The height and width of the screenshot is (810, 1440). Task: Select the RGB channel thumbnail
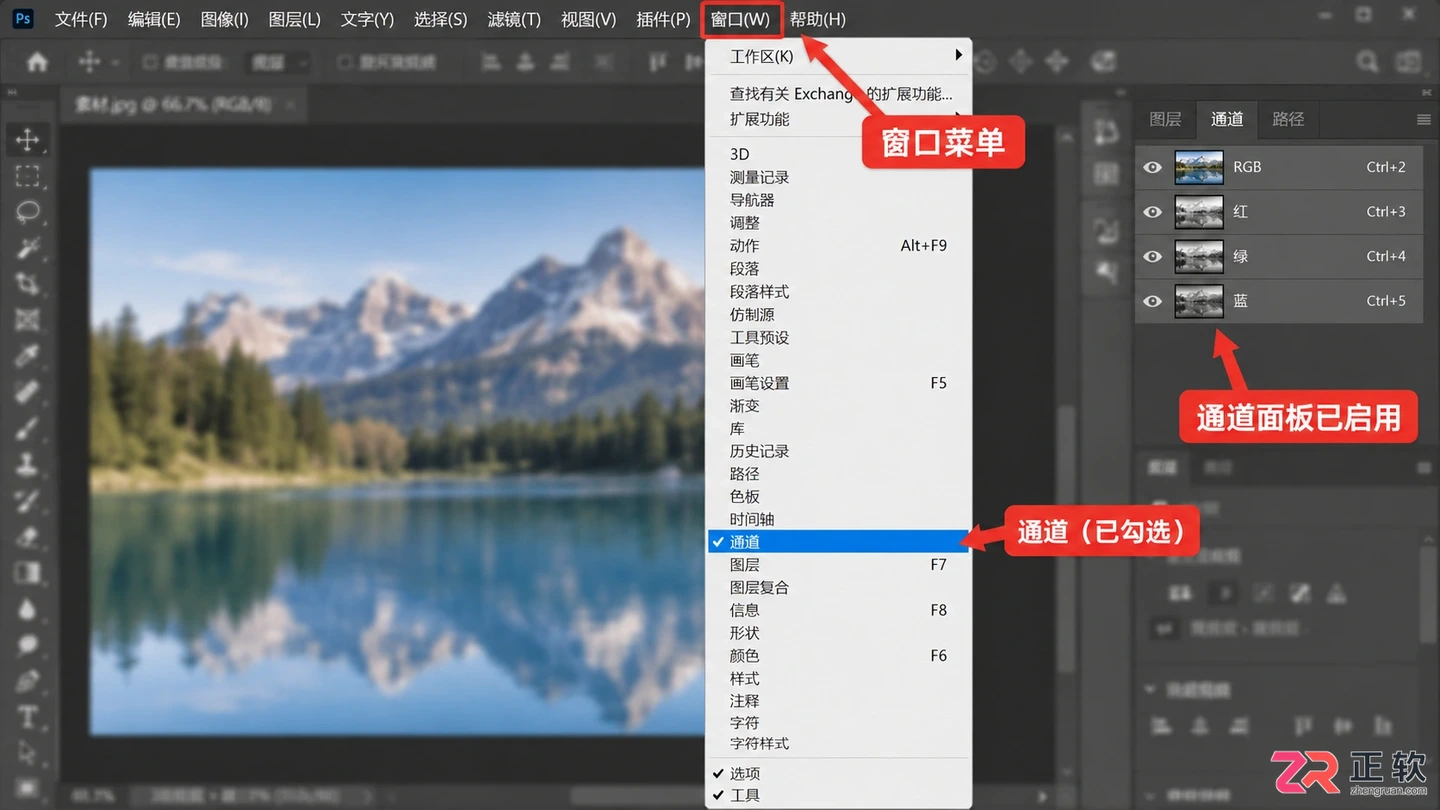pyautogui.click(x=1199, y=167)
